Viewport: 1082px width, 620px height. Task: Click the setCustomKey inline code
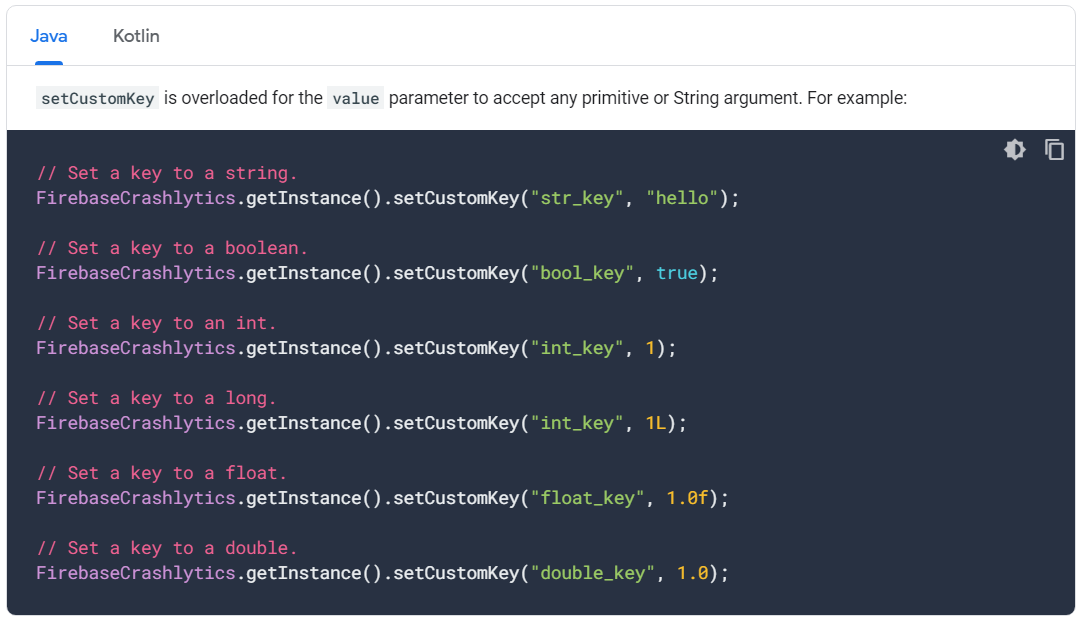point(97,98)
